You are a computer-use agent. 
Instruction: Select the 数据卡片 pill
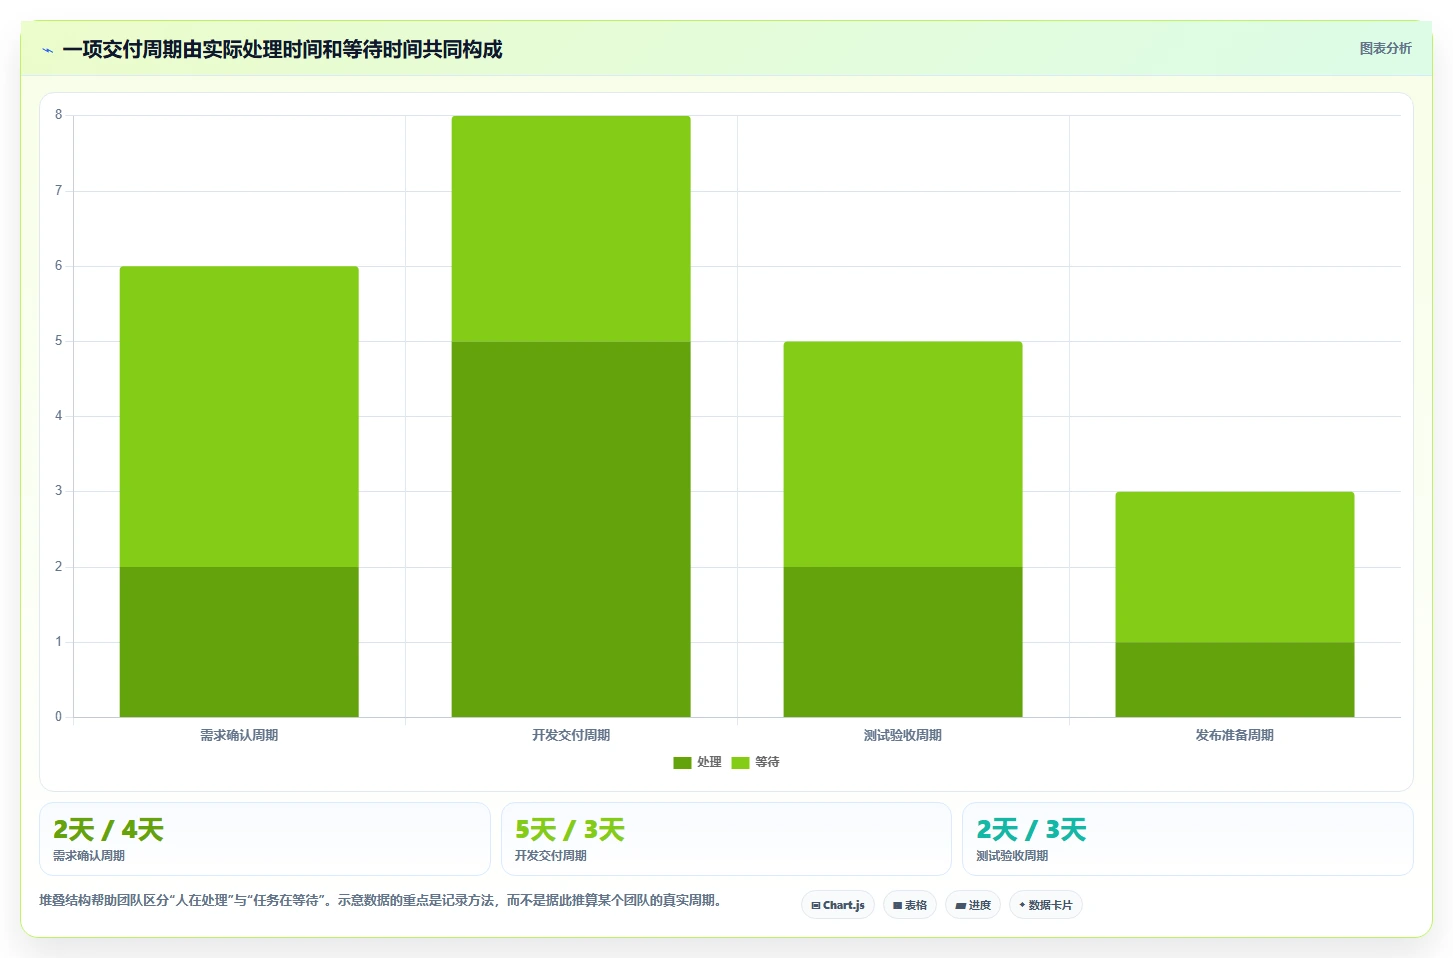(x=1046, y=905)
